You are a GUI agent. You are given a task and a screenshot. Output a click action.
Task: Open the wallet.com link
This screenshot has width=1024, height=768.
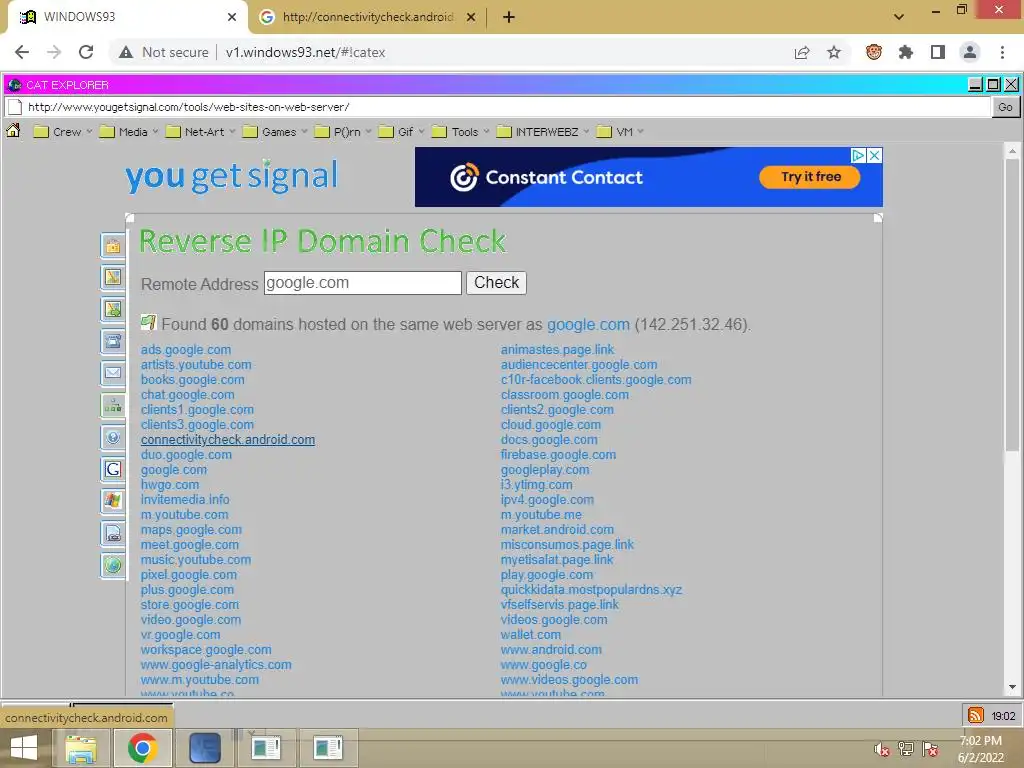[531, 634]
